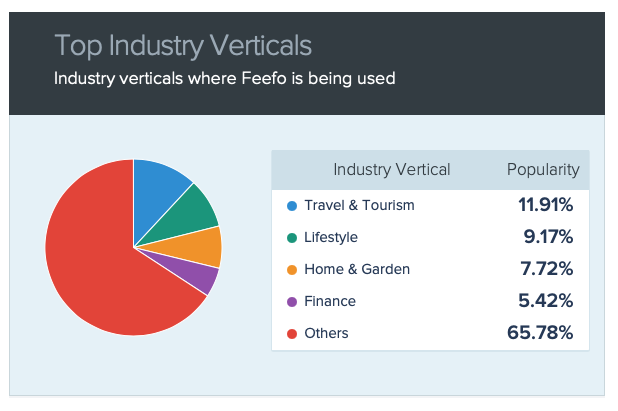Click the green Lifestyle legend dot
This screenshot has width=618, height=411.
292,238
